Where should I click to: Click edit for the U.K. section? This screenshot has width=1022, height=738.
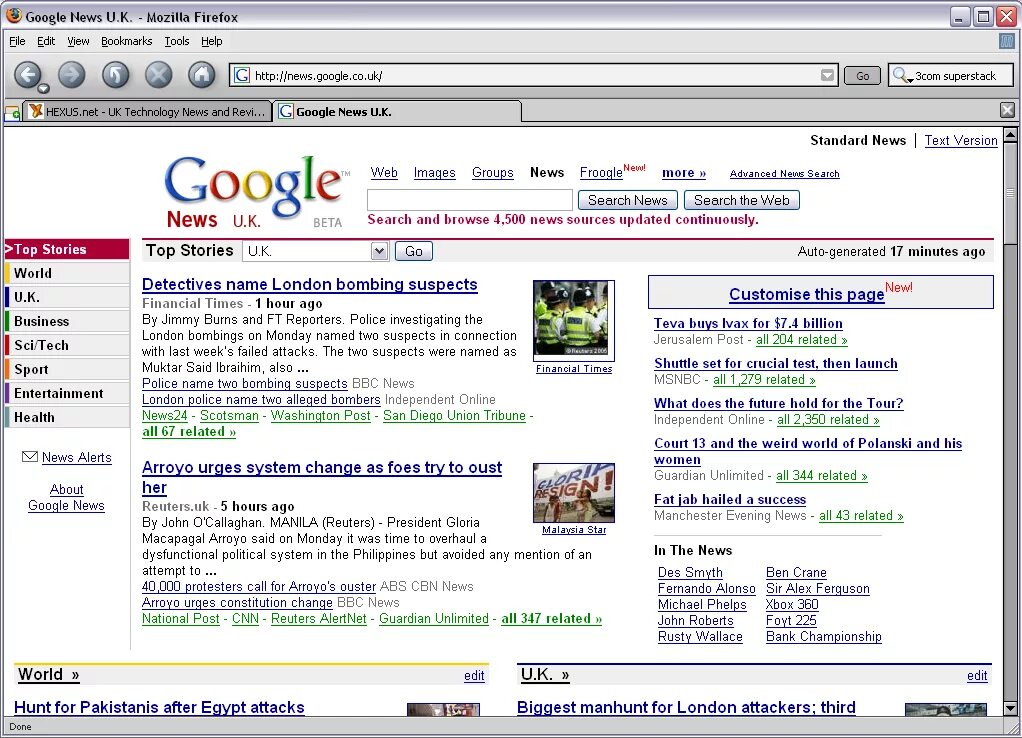click(977, 676)
